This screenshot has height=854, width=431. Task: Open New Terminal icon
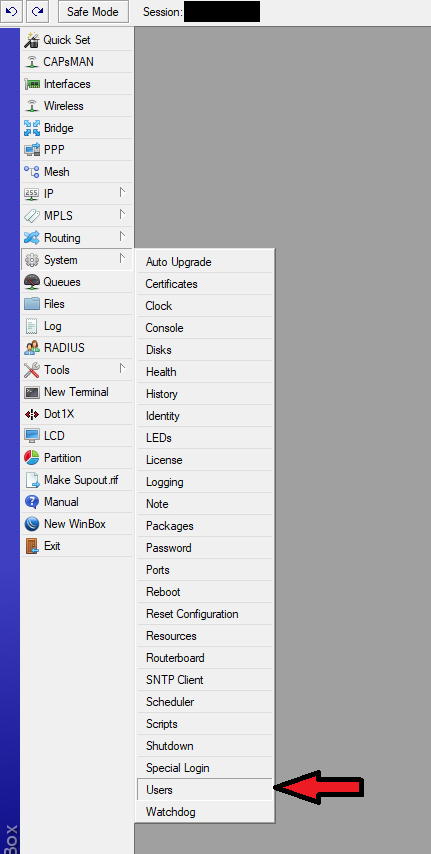click(x=32, y=392)
